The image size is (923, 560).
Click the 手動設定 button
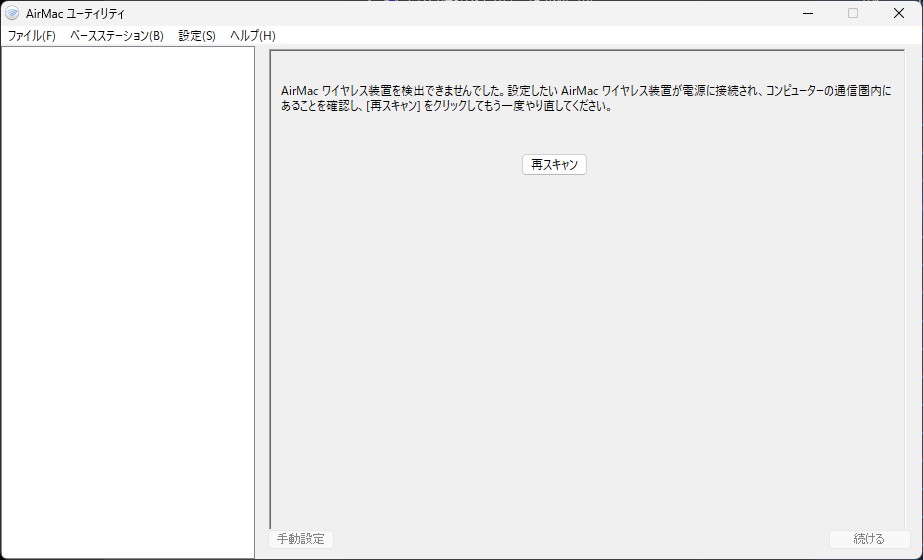coord(301,539)
